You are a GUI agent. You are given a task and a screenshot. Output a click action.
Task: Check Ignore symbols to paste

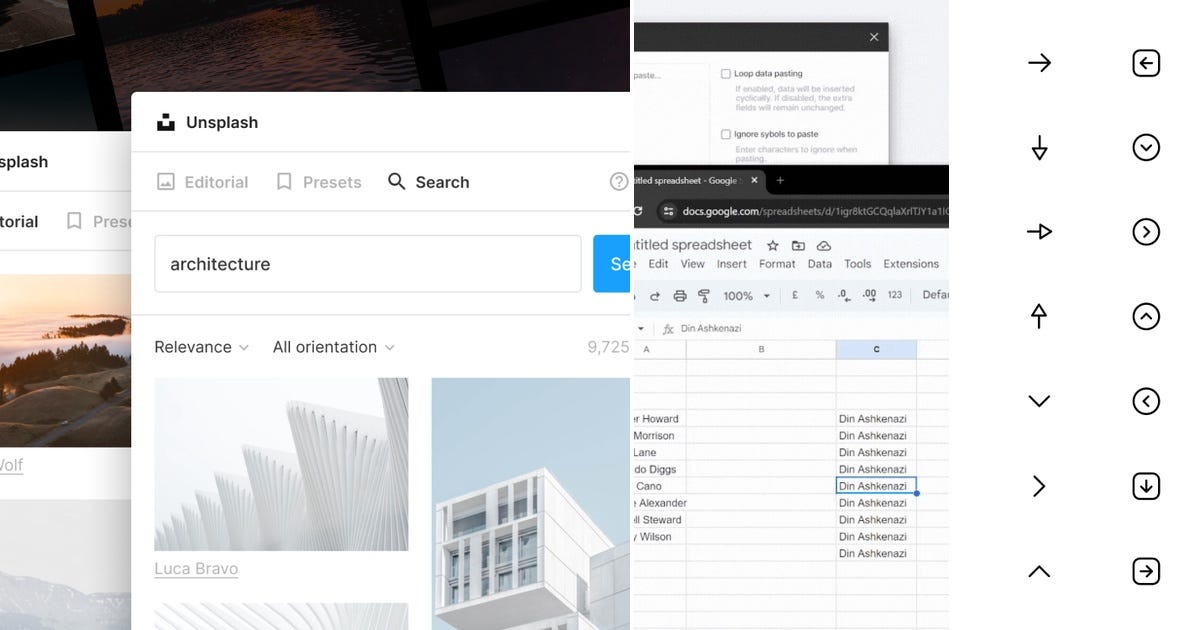tap(727, 133)
